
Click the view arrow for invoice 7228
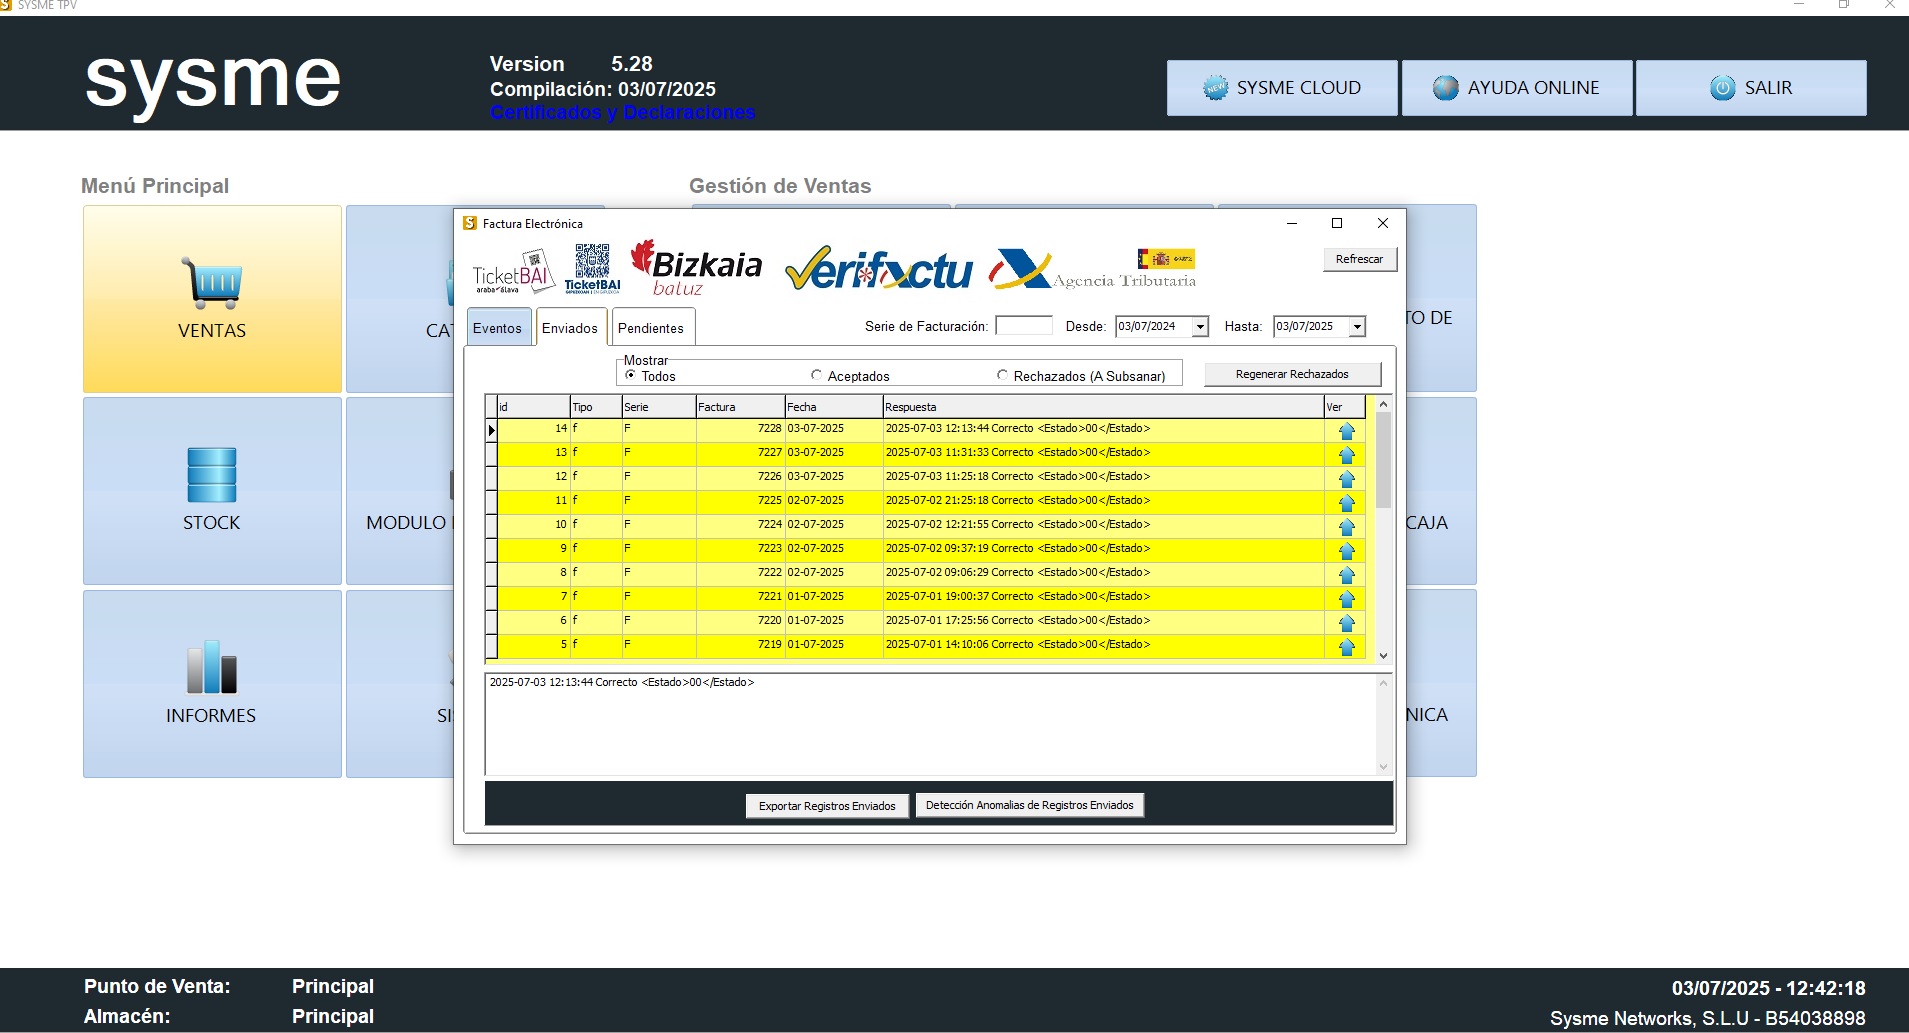coord(1346,431)
